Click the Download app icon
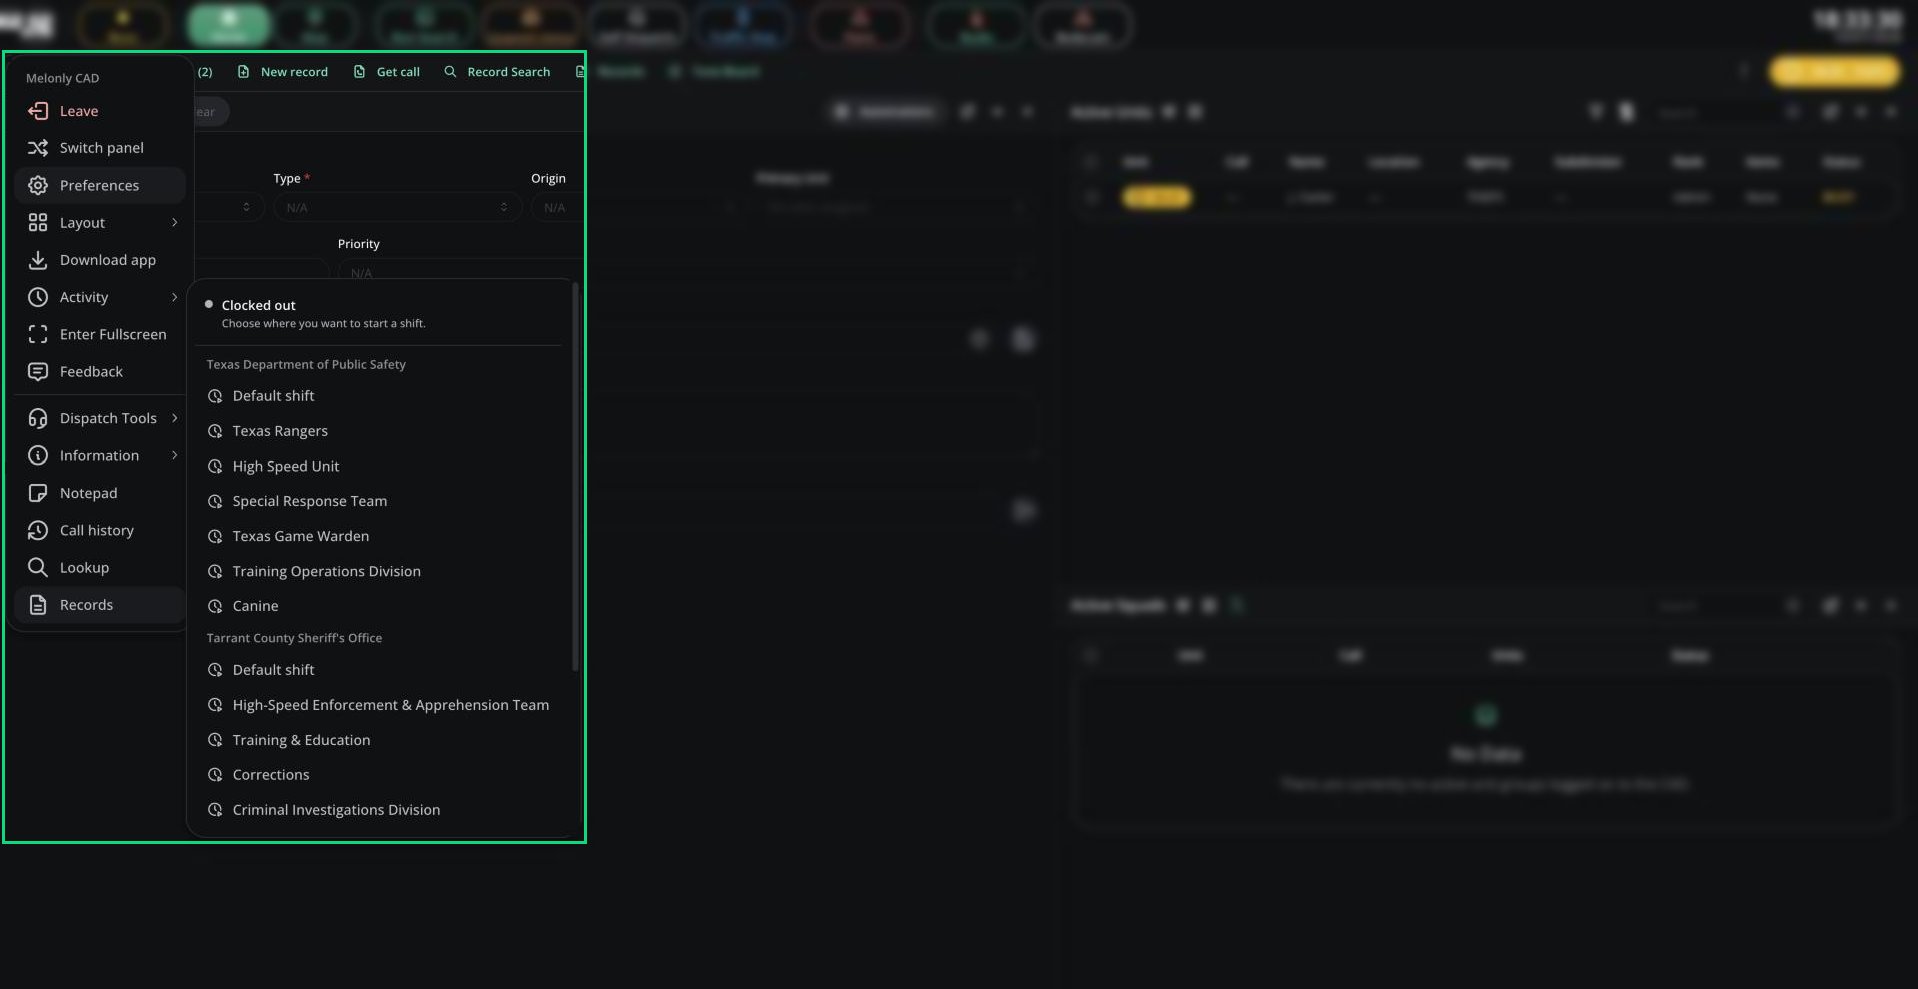The image size is (1918, 989). pos(38,260)
